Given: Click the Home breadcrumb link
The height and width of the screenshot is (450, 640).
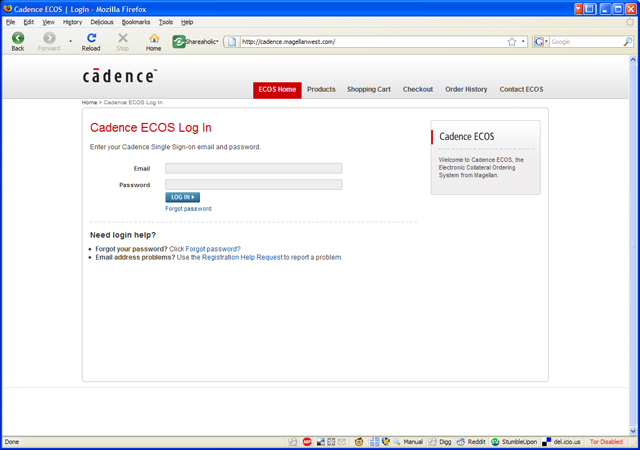Looking at the screenshot, I should point(89,102).
